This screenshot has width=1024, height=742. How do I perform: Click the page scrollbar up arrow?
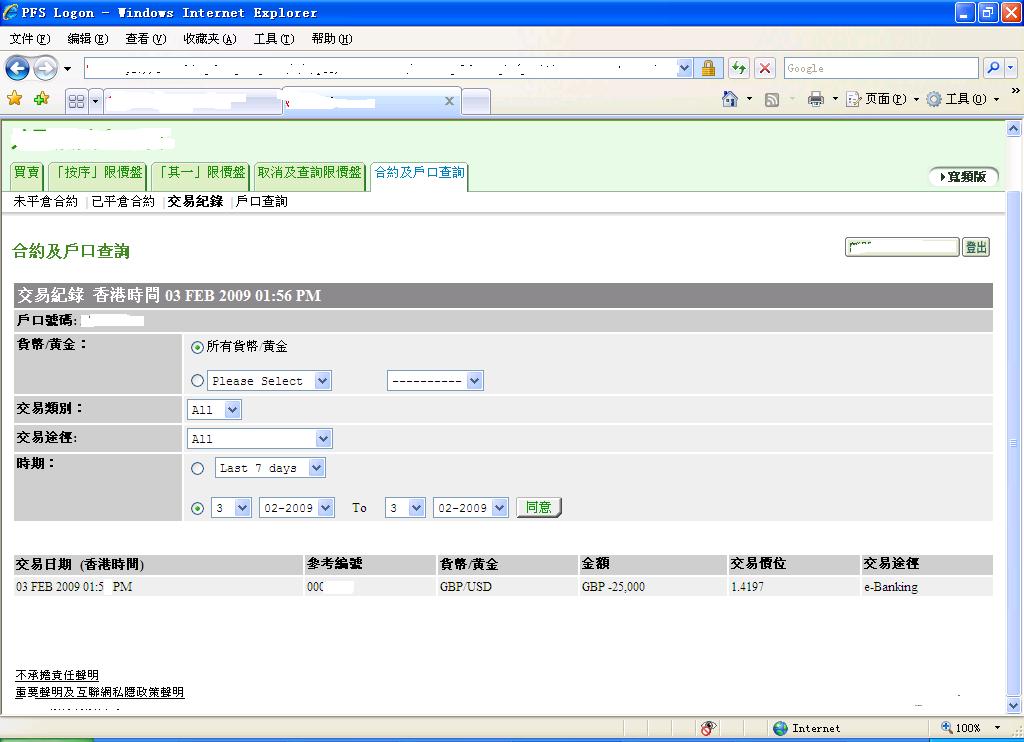(x=1014, y=129)
